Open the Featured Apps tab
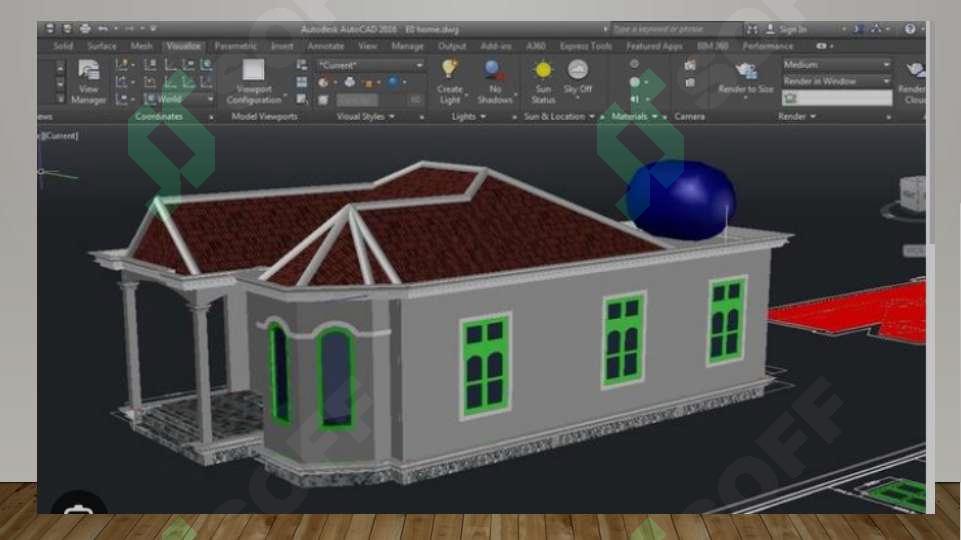This screenshot has height=540, width=961. click(x=654, y=46)
